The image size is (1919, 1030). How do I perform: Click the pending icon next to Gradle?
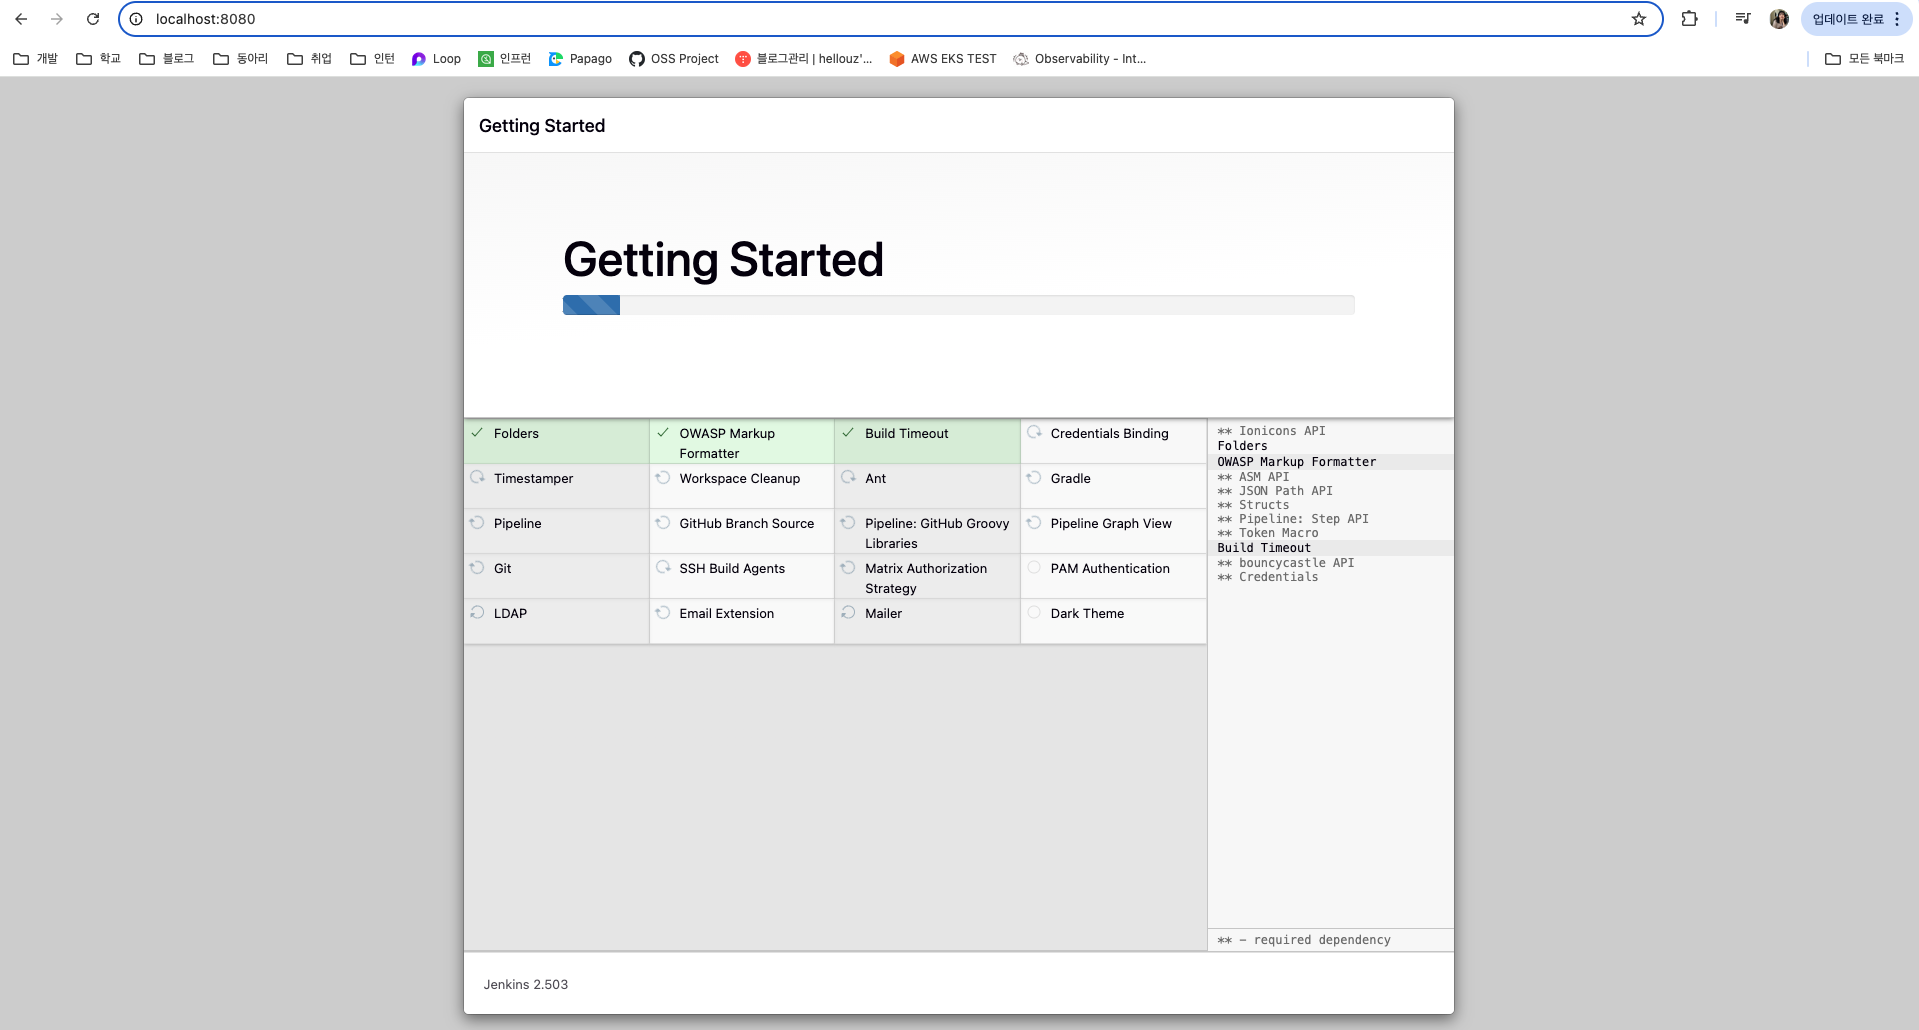click(1034, 477)
